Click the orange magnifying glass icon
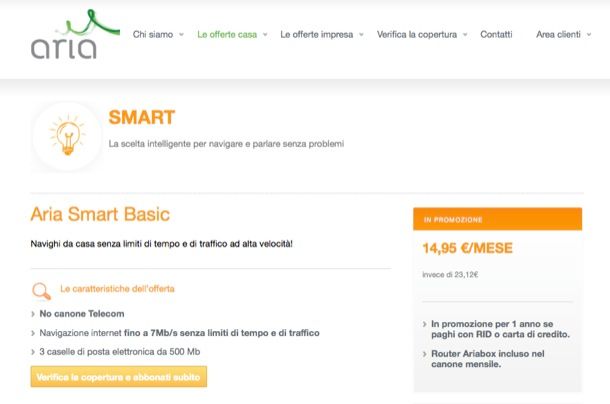This screenshot has height=404, width=610. pos(41,291)
